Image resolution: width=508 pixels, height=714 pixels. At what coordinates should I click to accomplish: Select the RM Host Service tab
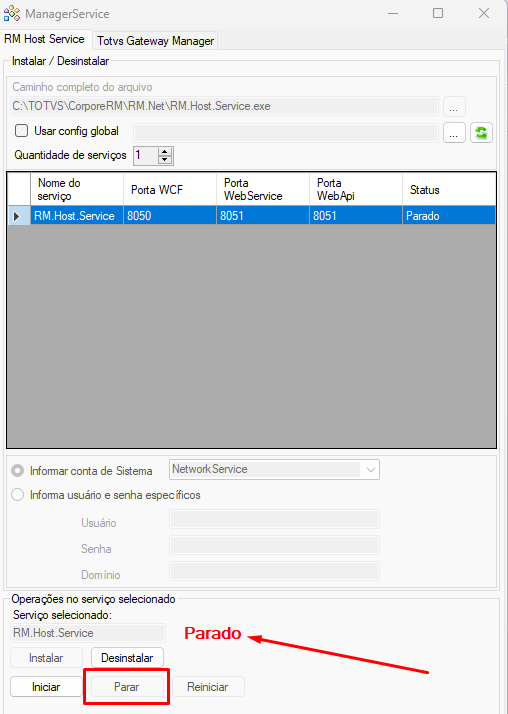[x=45, y=39]
